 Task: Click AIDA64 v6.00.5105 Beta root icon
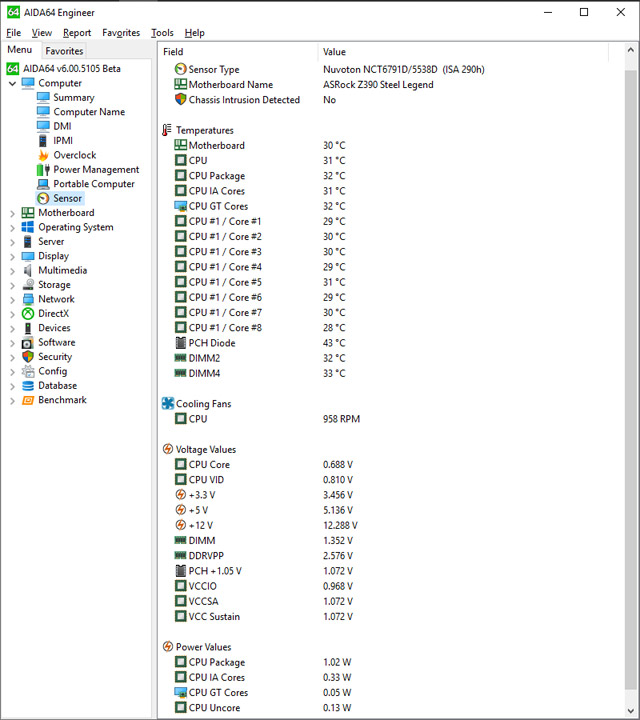point(13,69)
